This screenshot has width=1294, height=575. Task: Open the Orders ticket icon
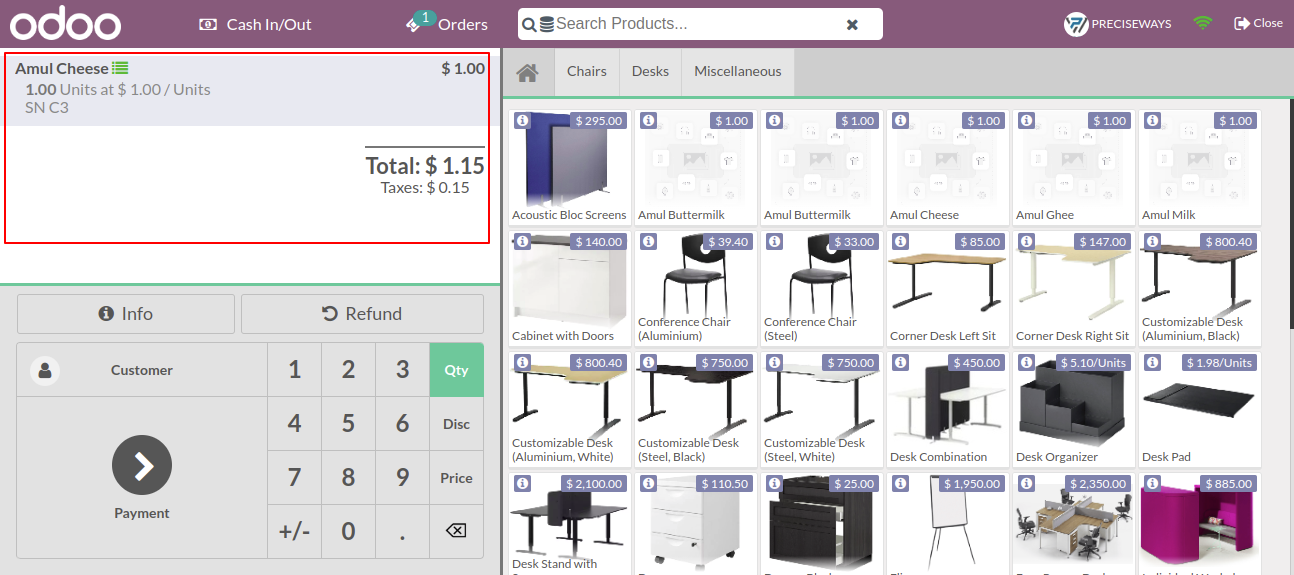pyautogui.click(x=420, y=23)
